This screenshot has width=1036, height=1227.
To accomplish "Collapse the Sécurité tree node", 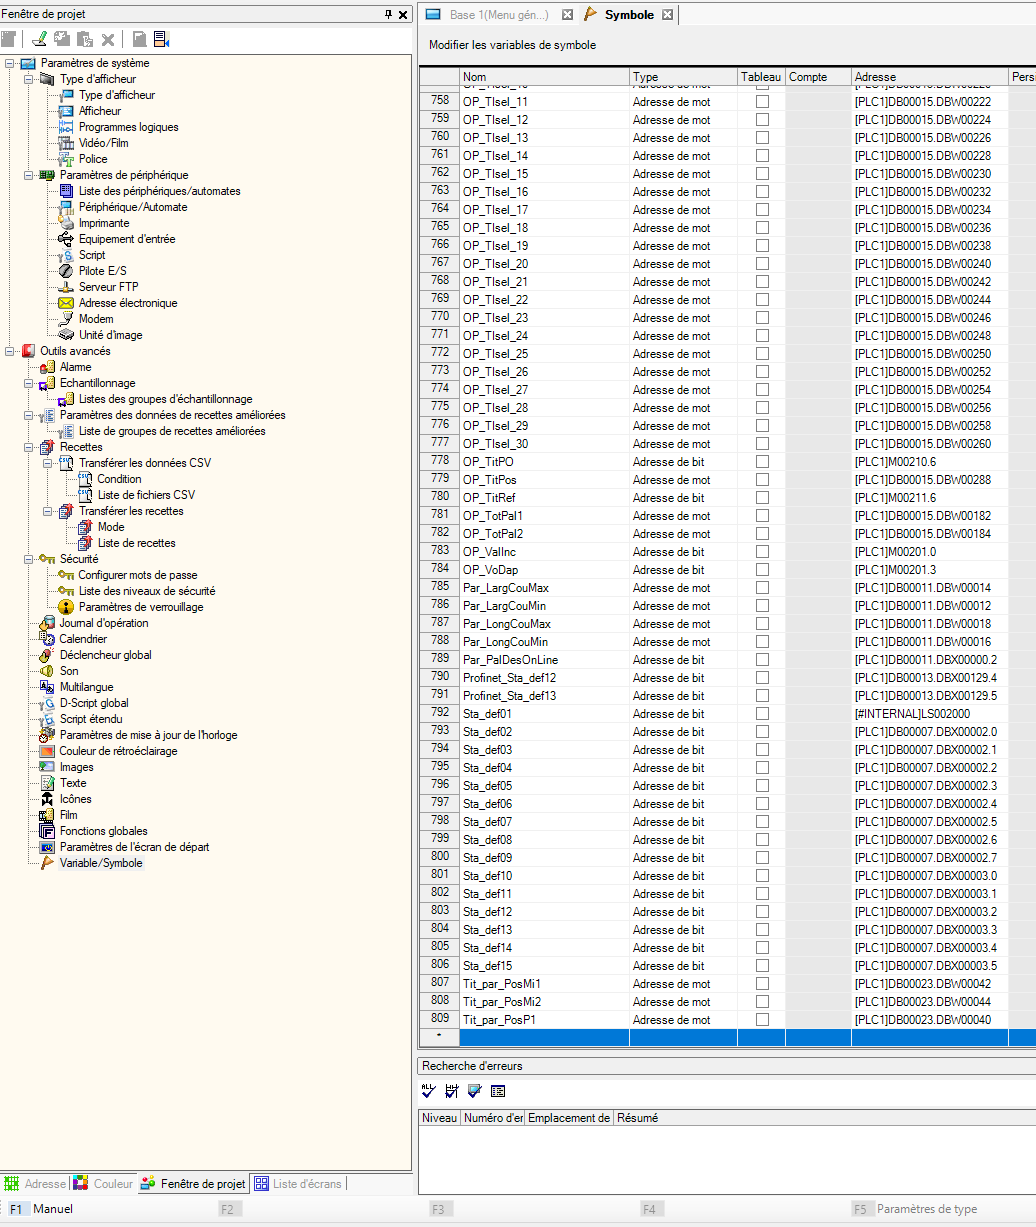I will (29, 559).
